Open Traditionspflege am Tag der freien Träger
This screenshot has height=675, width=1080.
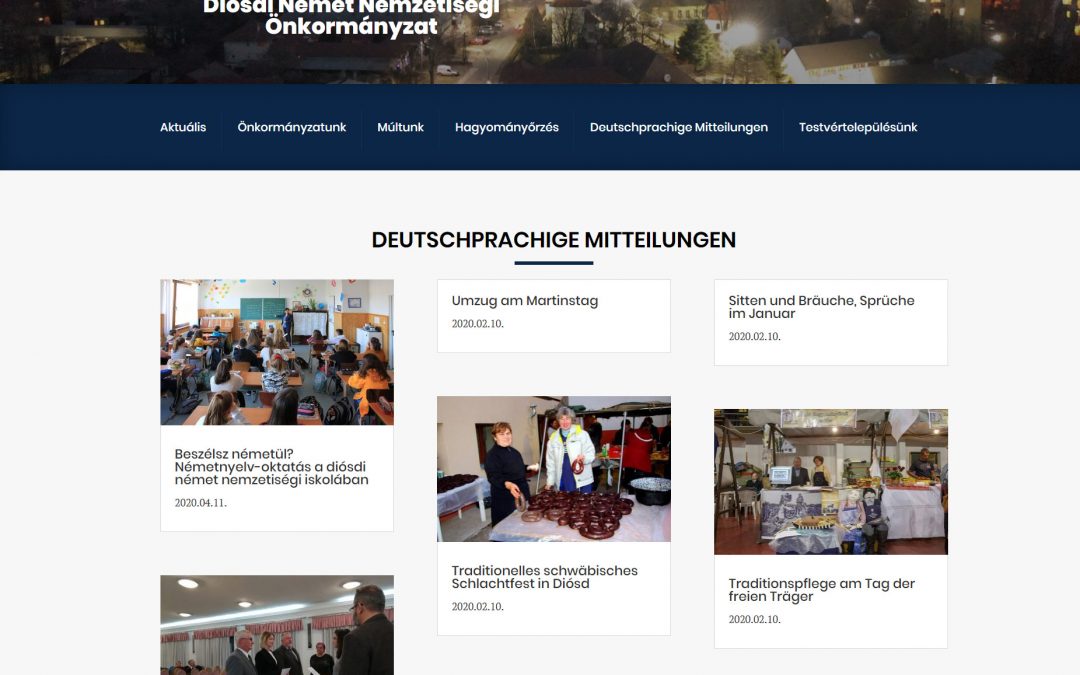click(x=821, y=590)
